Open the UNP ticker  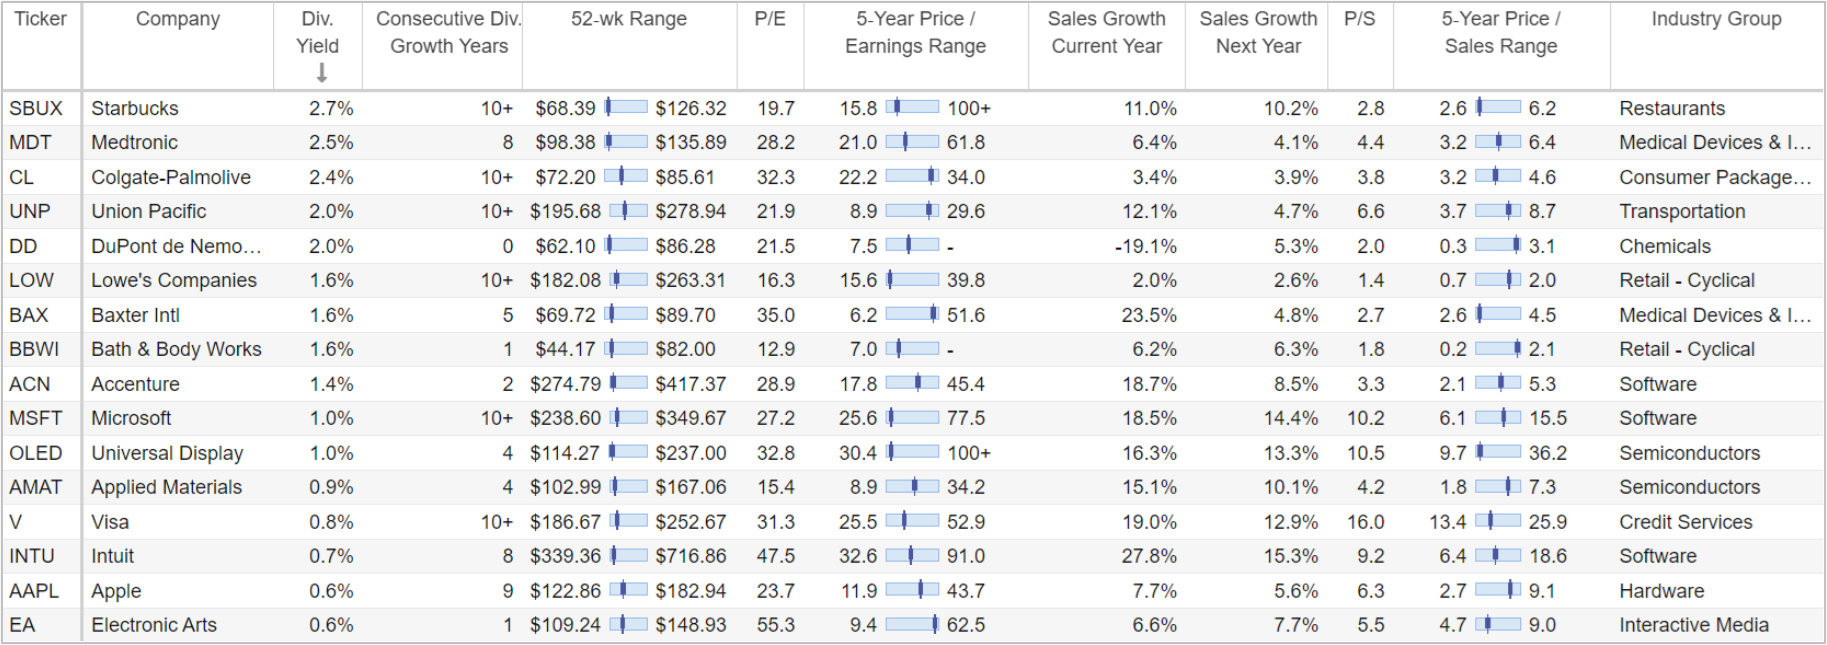pos(30,211)
